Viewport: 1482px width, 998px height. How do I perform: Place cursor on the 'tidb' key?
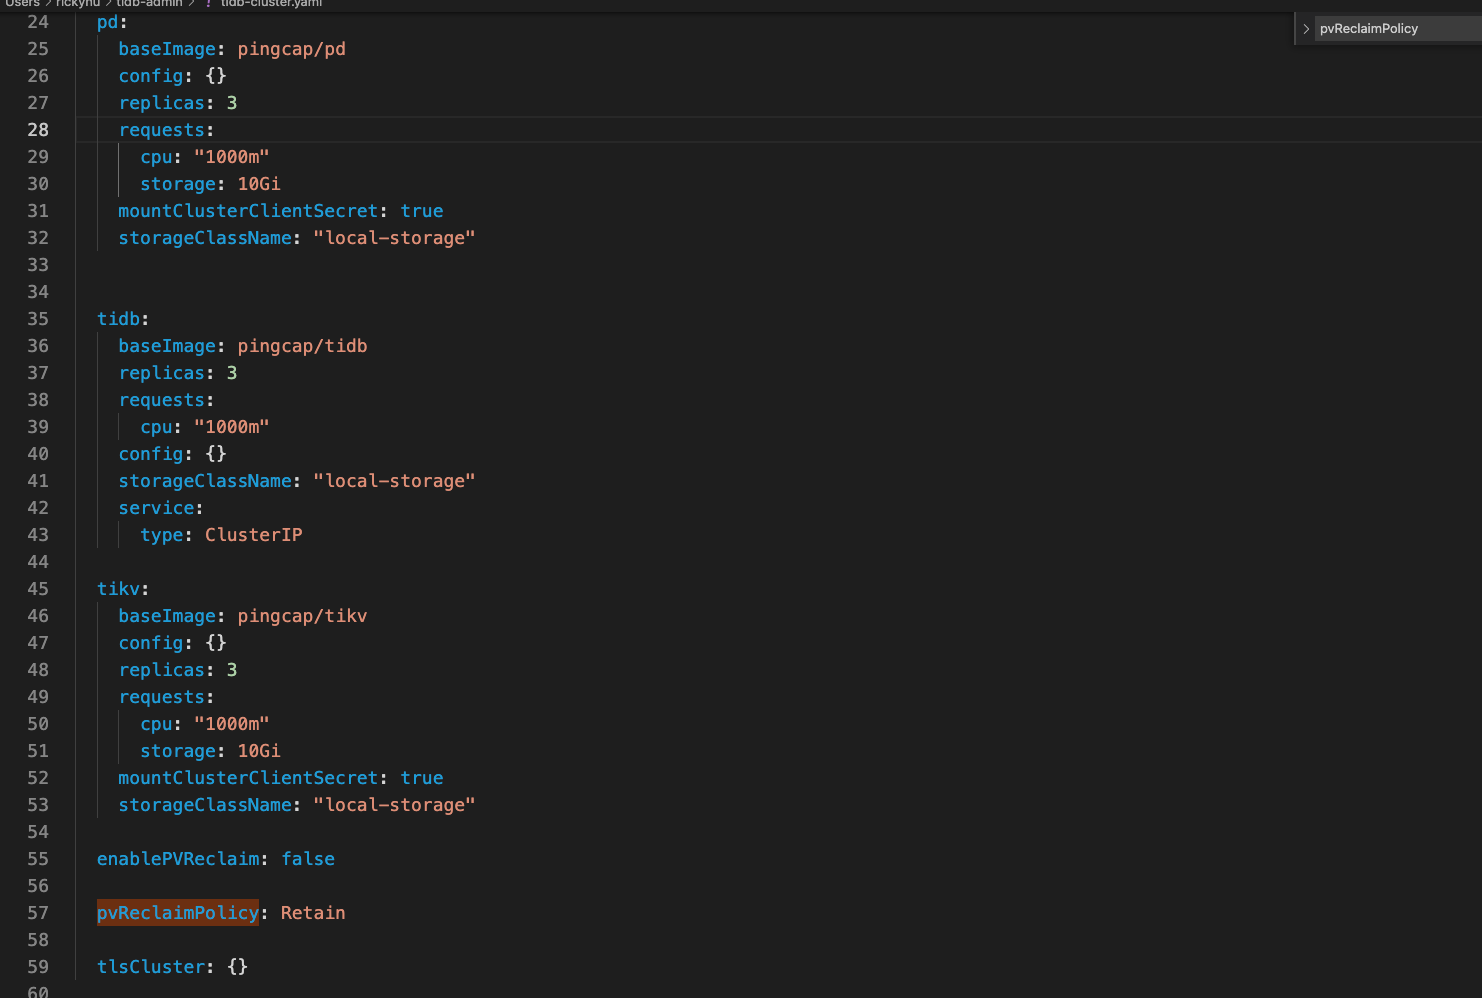(x=119, y=319)
